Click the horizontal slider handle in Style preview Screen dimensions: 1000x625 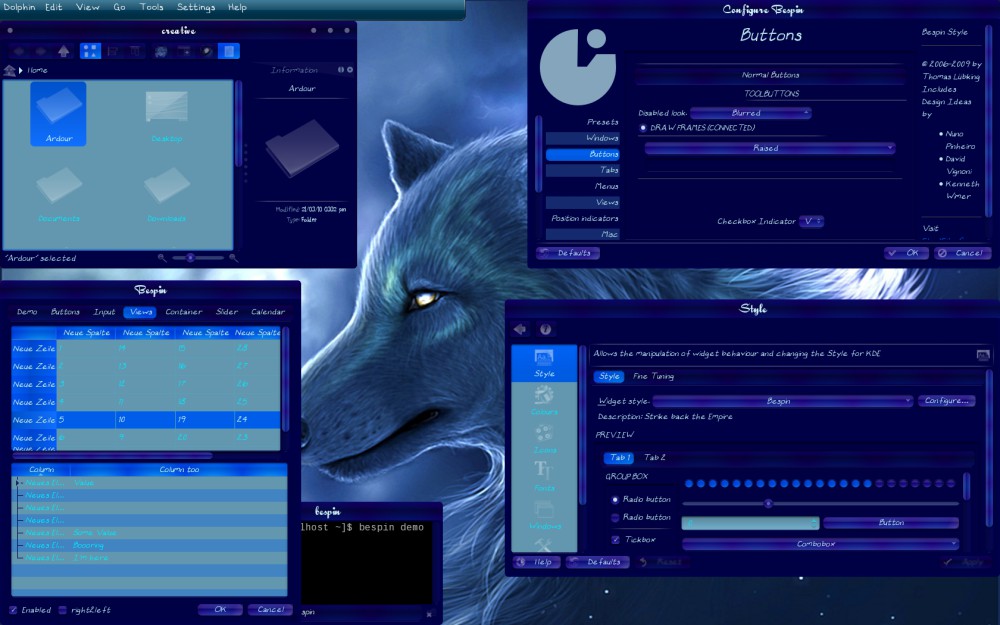pos(768,504)
